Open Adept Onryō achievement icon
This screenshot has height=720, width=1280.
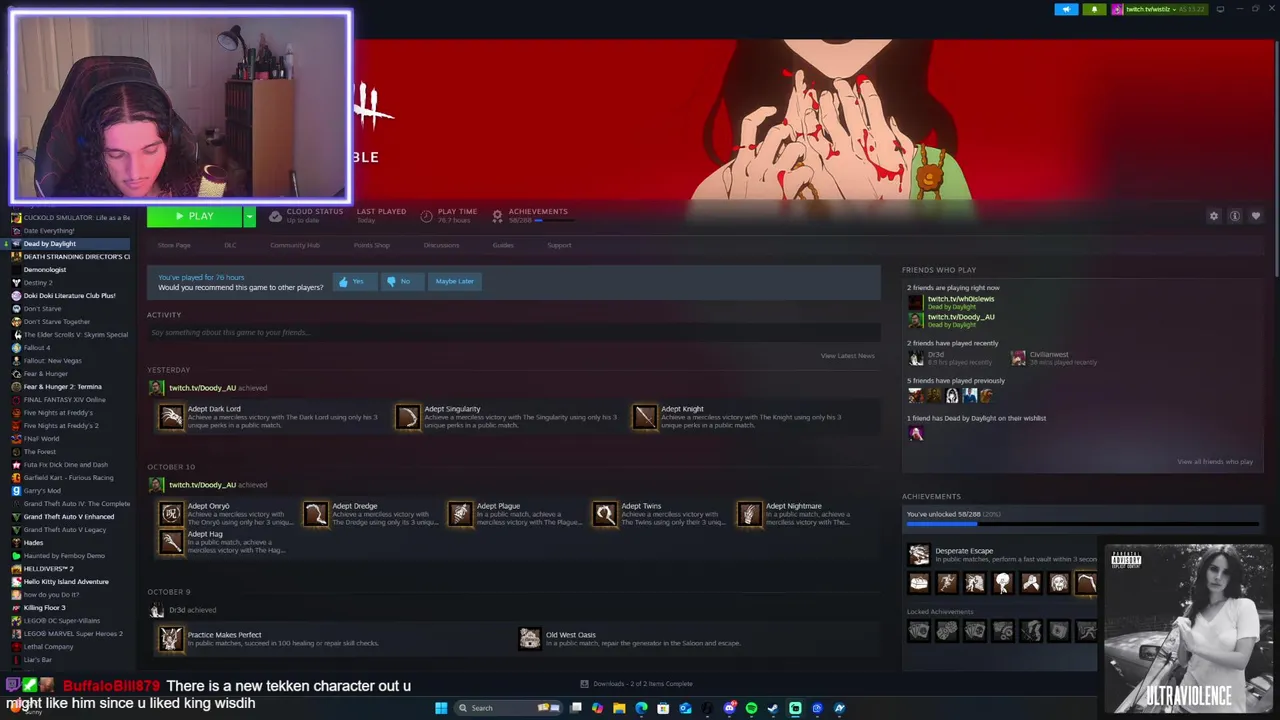(x=171, y=514)
